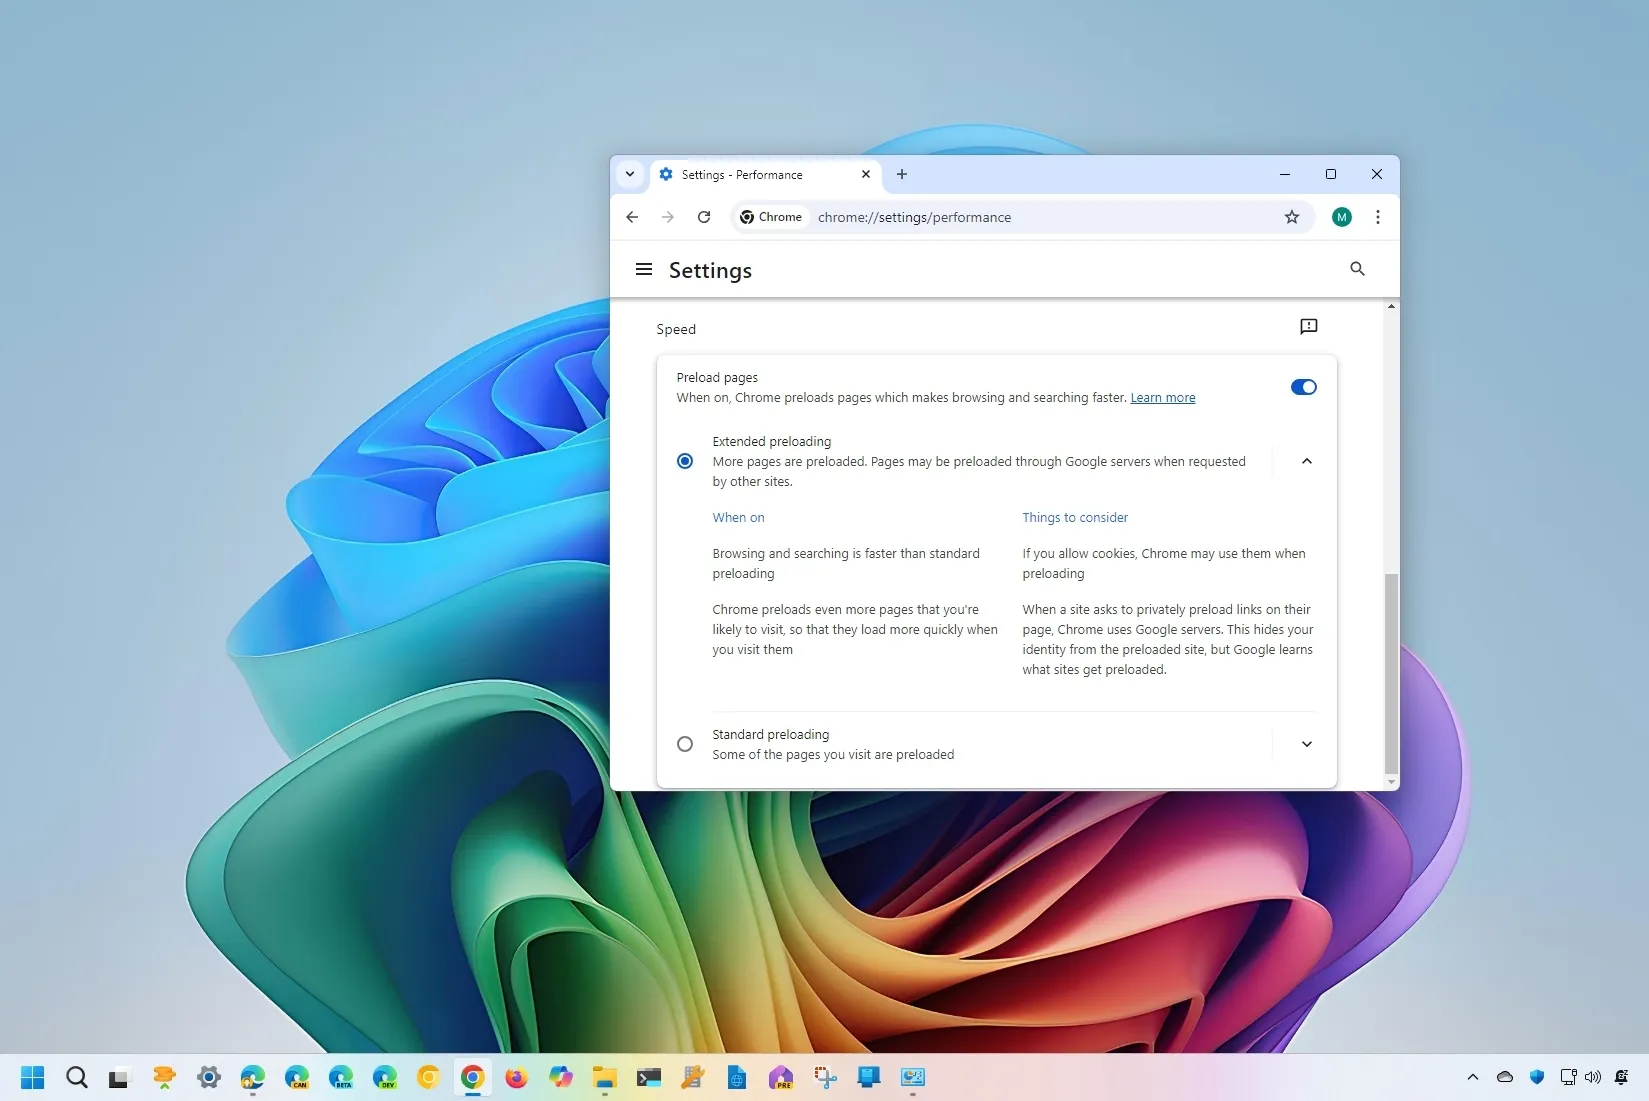
Task: Open notifications bell in system tray
Action: point(1622,1077)
